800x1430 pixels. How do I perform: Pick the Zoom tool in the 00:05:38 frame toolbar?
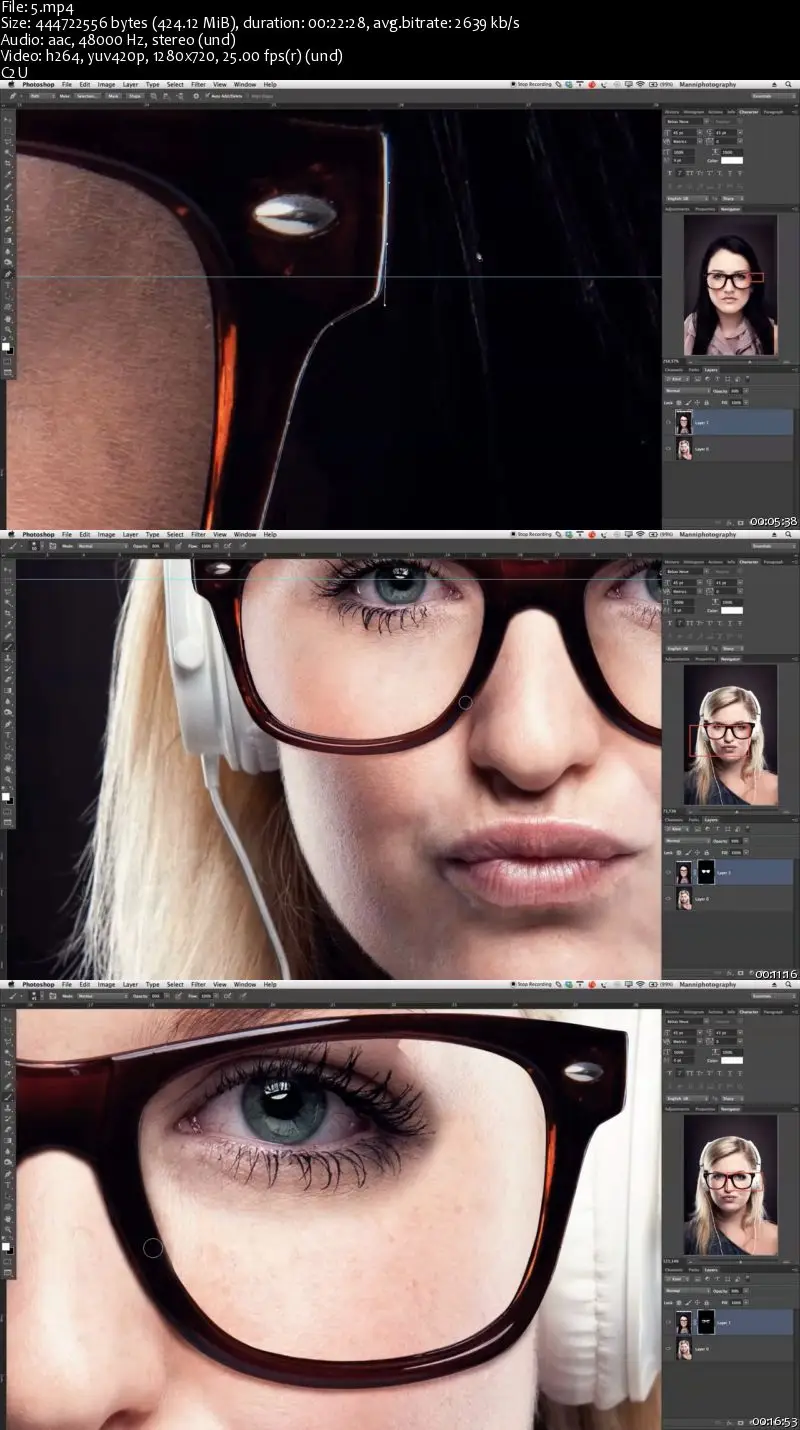pos(8,328)
